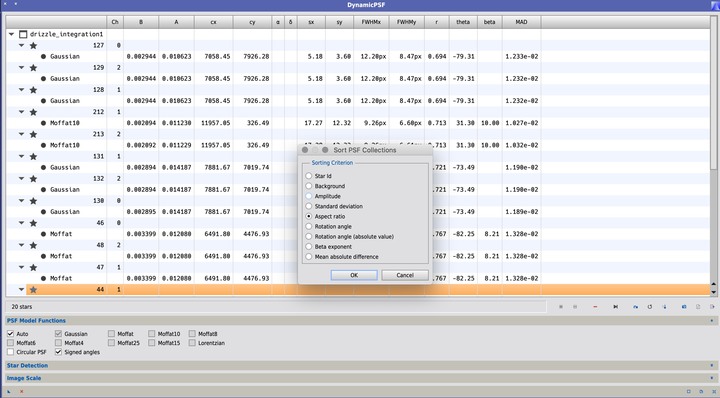Click the Reset icon in bottom-right bar
The image size is (720, 398).
pos(701,392)
